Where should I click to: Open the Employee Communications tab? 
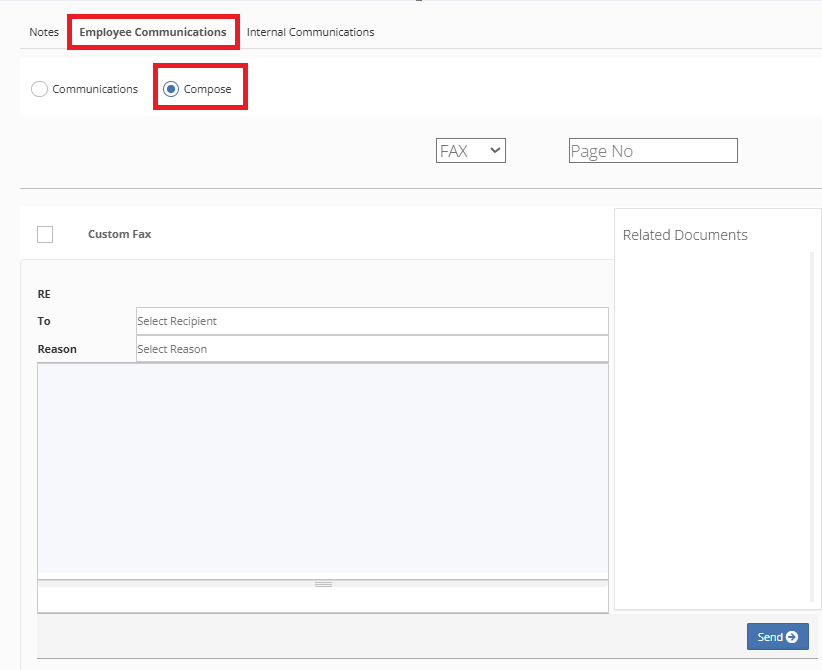153,32
